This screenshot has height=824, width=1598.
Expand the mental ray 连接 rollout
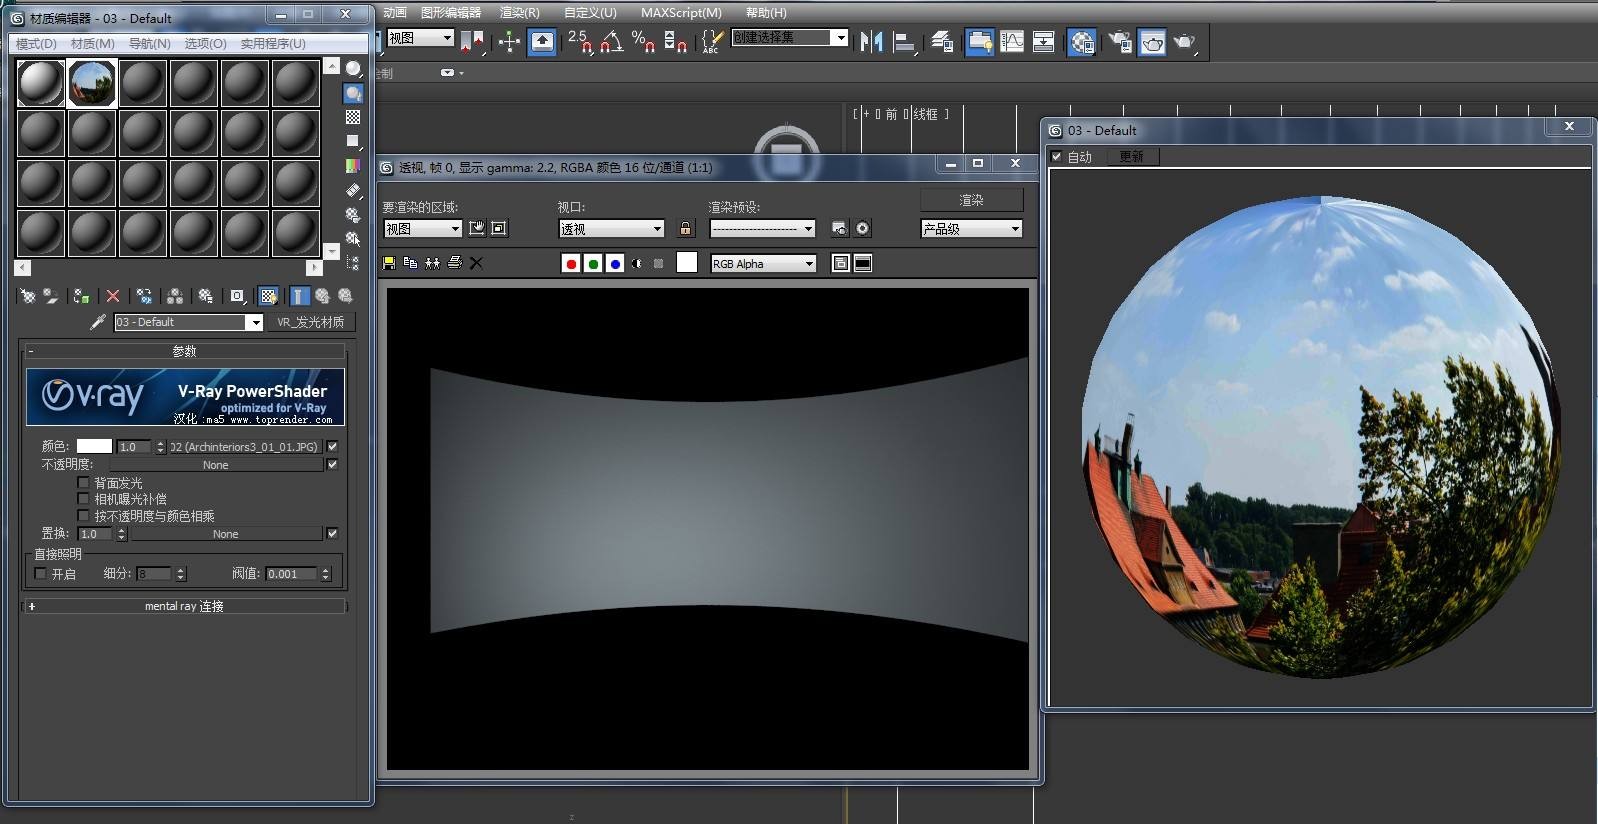(184, 606)
